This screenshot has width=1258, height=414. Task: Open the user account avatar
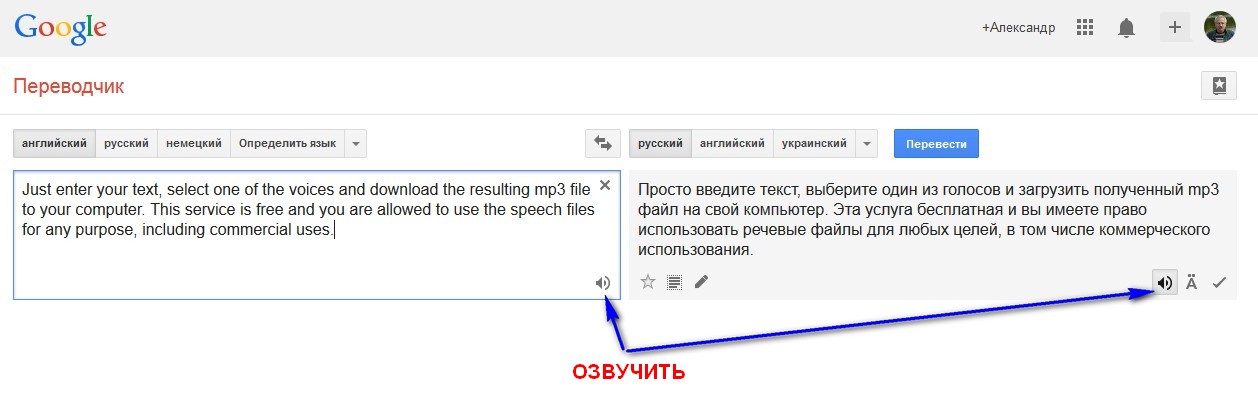point(1220,28)
